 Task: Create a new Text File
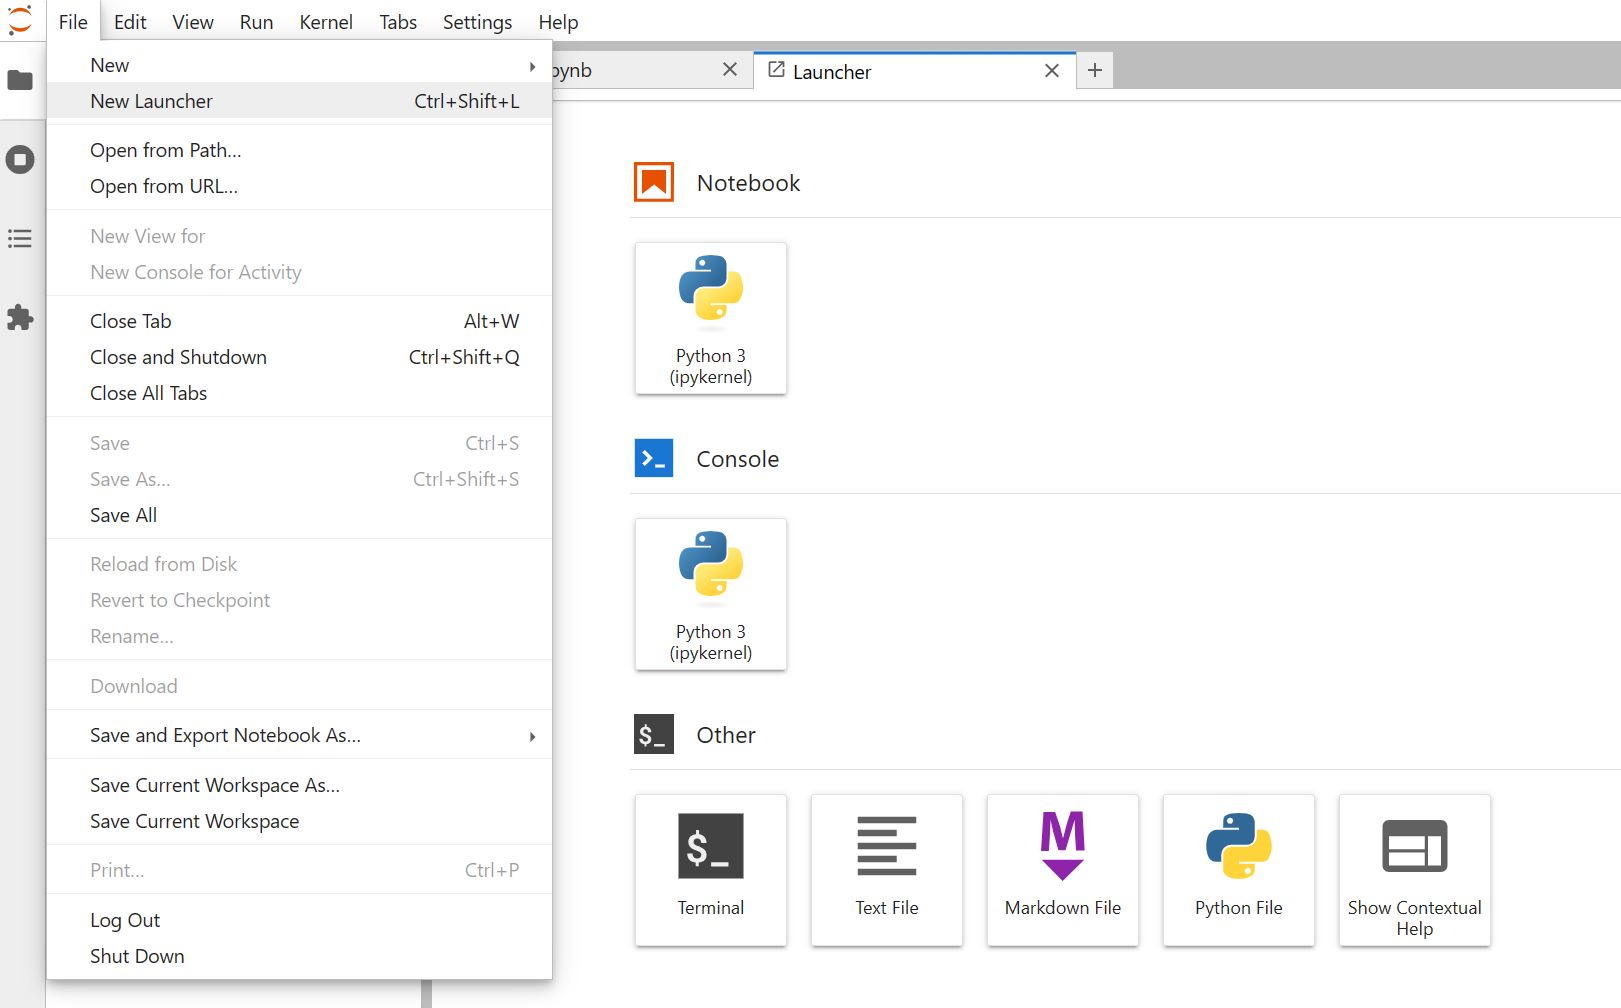click(887, 870)
